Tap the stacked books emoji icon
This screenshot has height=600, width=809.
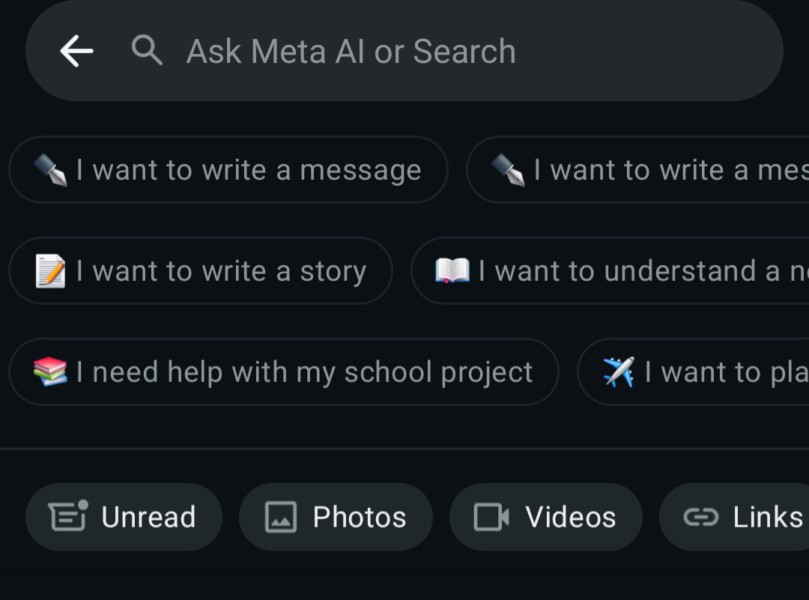[x=50, y=372]
